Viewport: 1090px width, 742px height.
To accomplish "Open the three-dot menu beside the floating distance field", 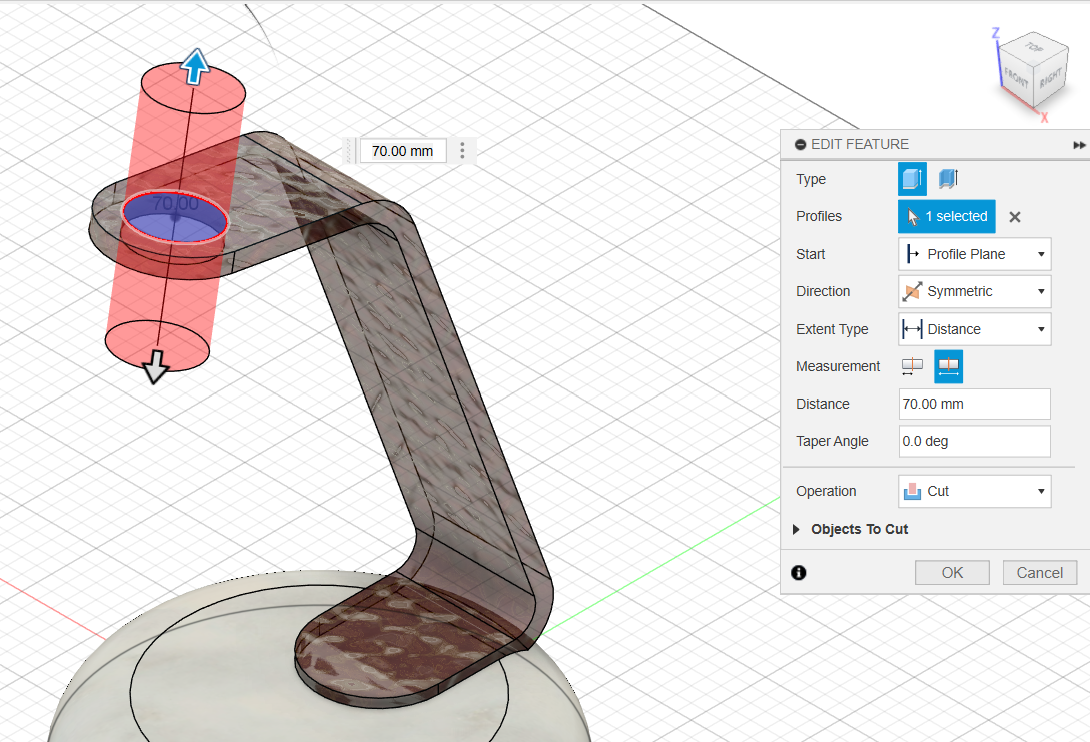I will click(462, 151).
